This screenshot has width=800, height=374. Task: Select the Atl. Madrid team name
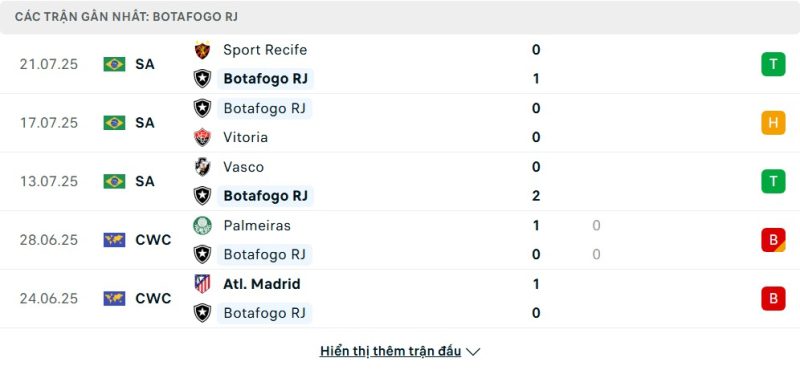tap(262, 284)
